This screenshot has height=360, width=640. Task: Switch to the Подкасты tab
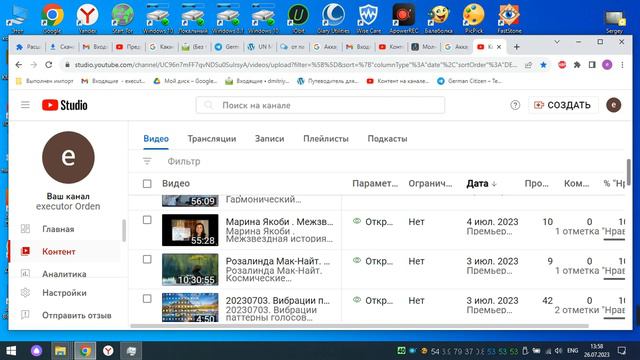click(x=387, y=139)
